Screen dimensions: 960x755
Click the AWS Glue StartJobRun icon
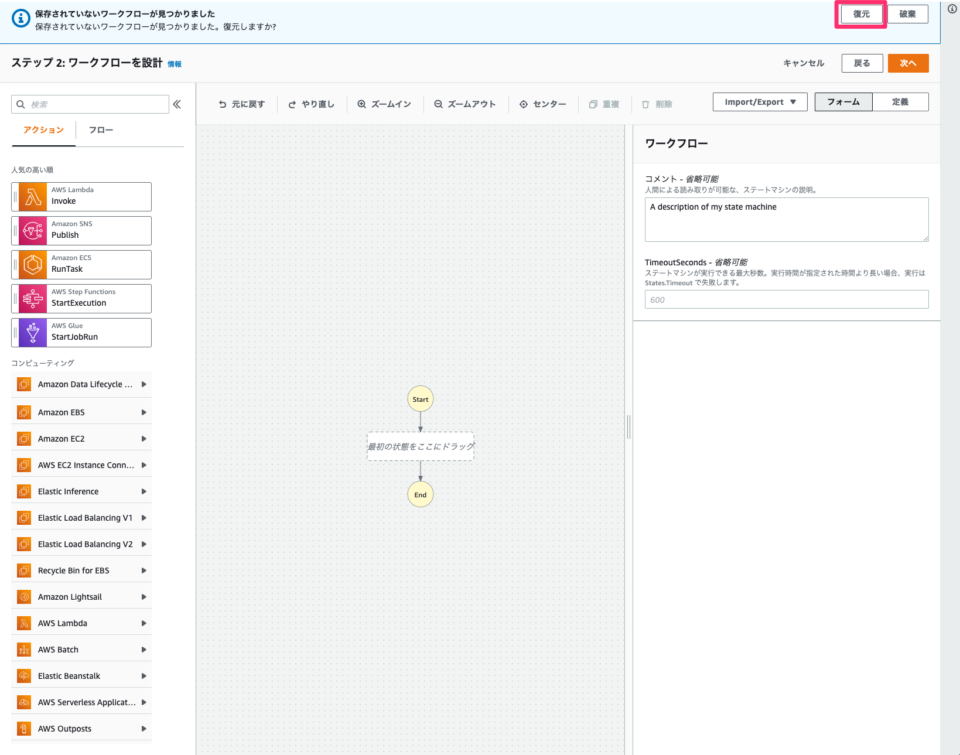click(32, 332)
